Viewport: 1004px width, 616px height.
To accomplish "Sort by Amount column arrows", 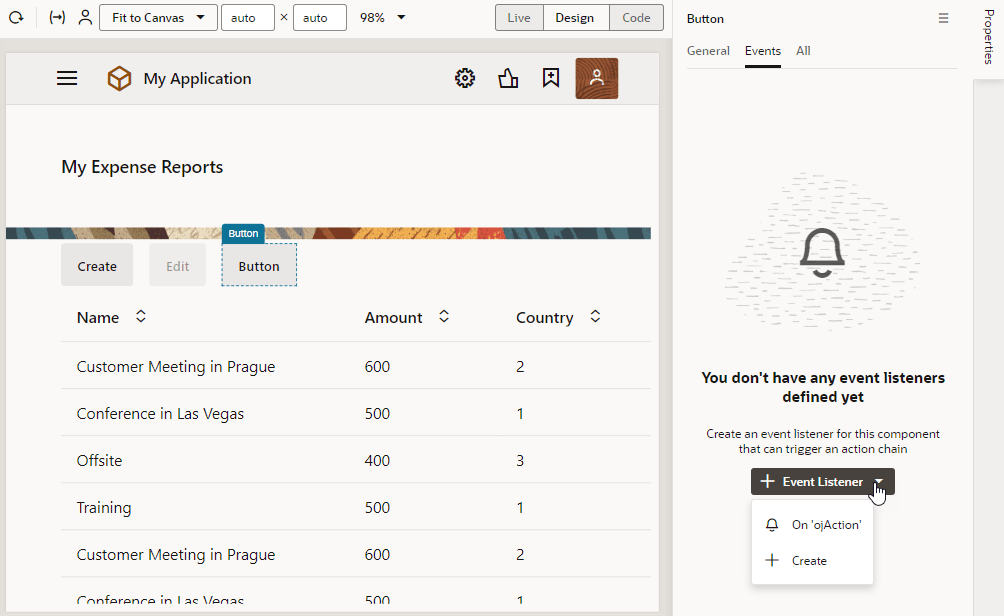I will coord(444,316).
